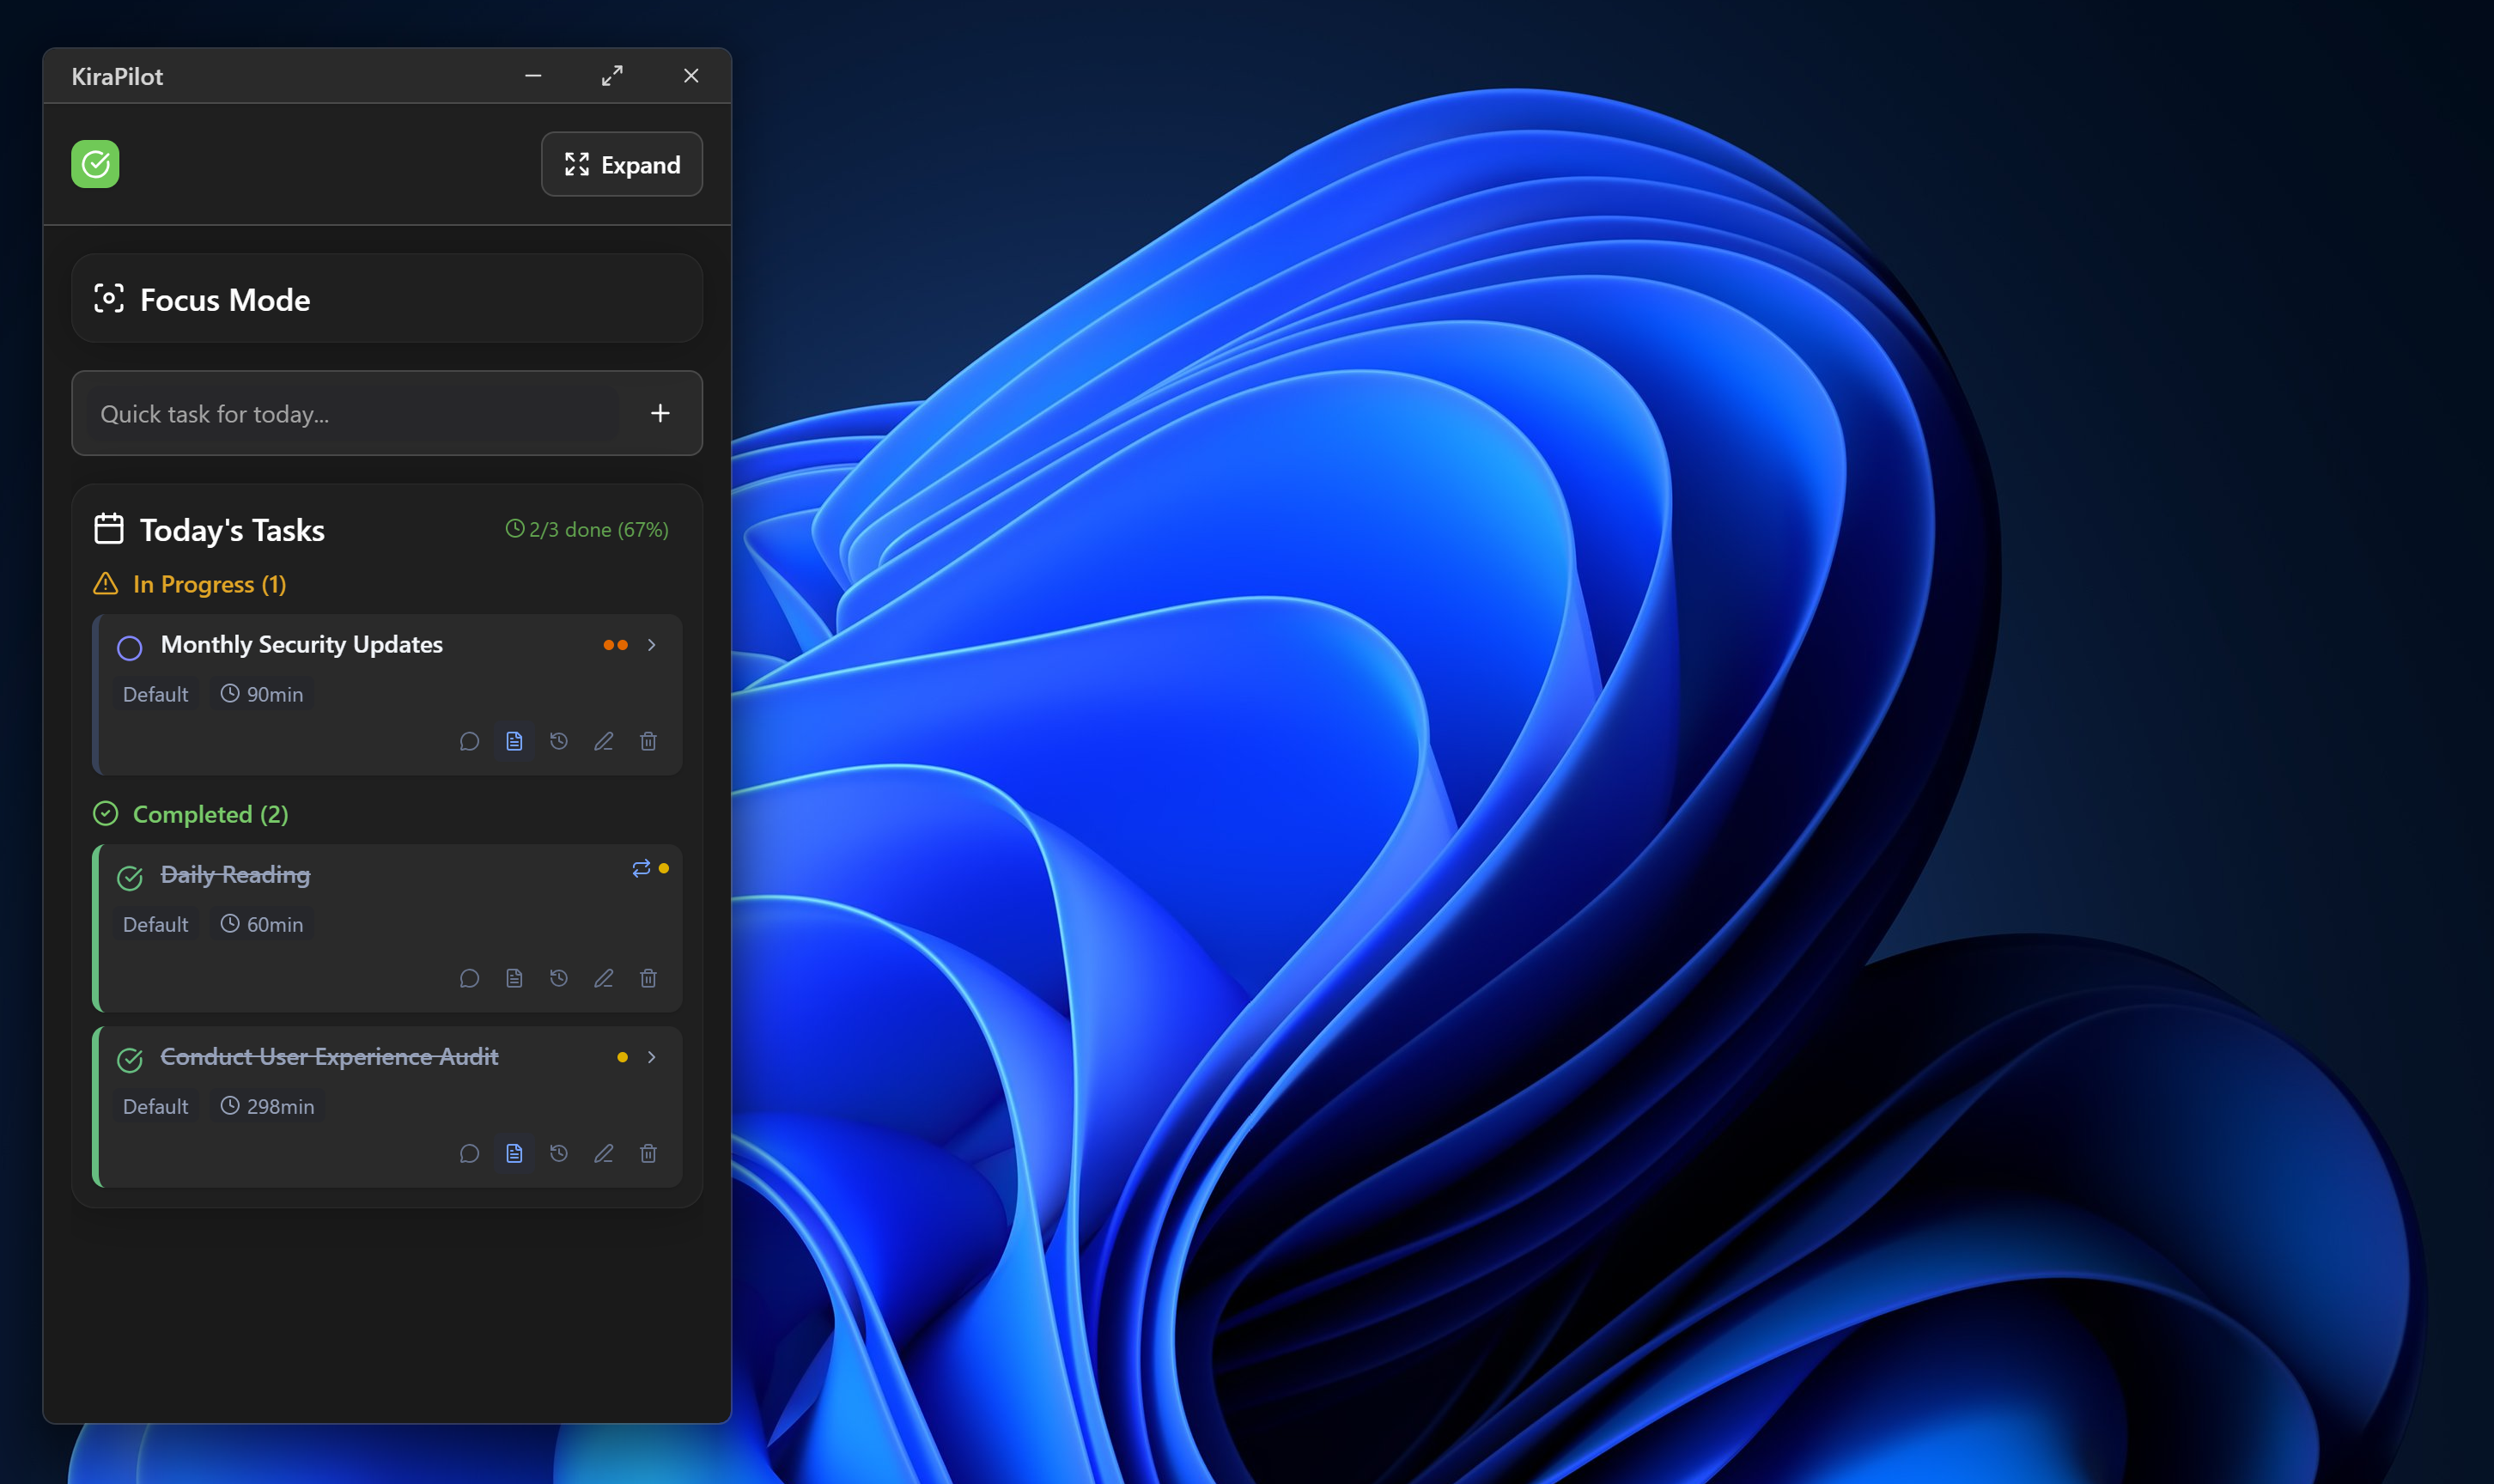Edit the Daily Reading task
This screenshot has width=2494, height=1484.
point(603,978)
